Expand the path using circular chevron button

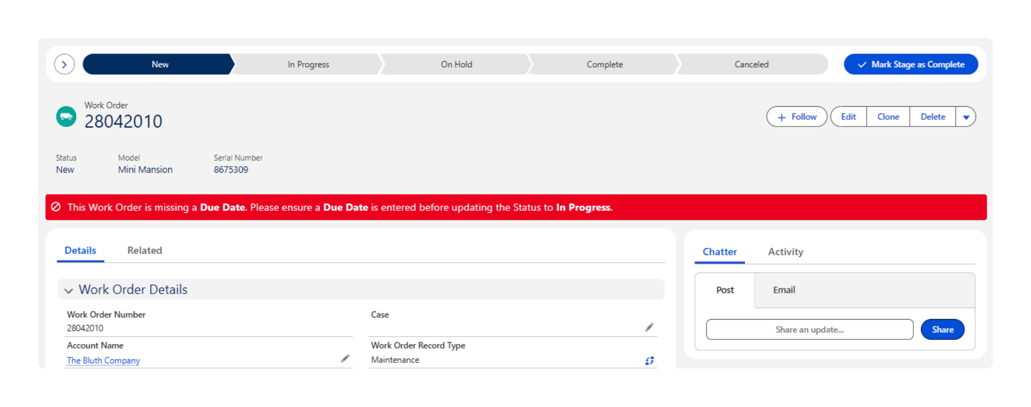tap(64, 64)
